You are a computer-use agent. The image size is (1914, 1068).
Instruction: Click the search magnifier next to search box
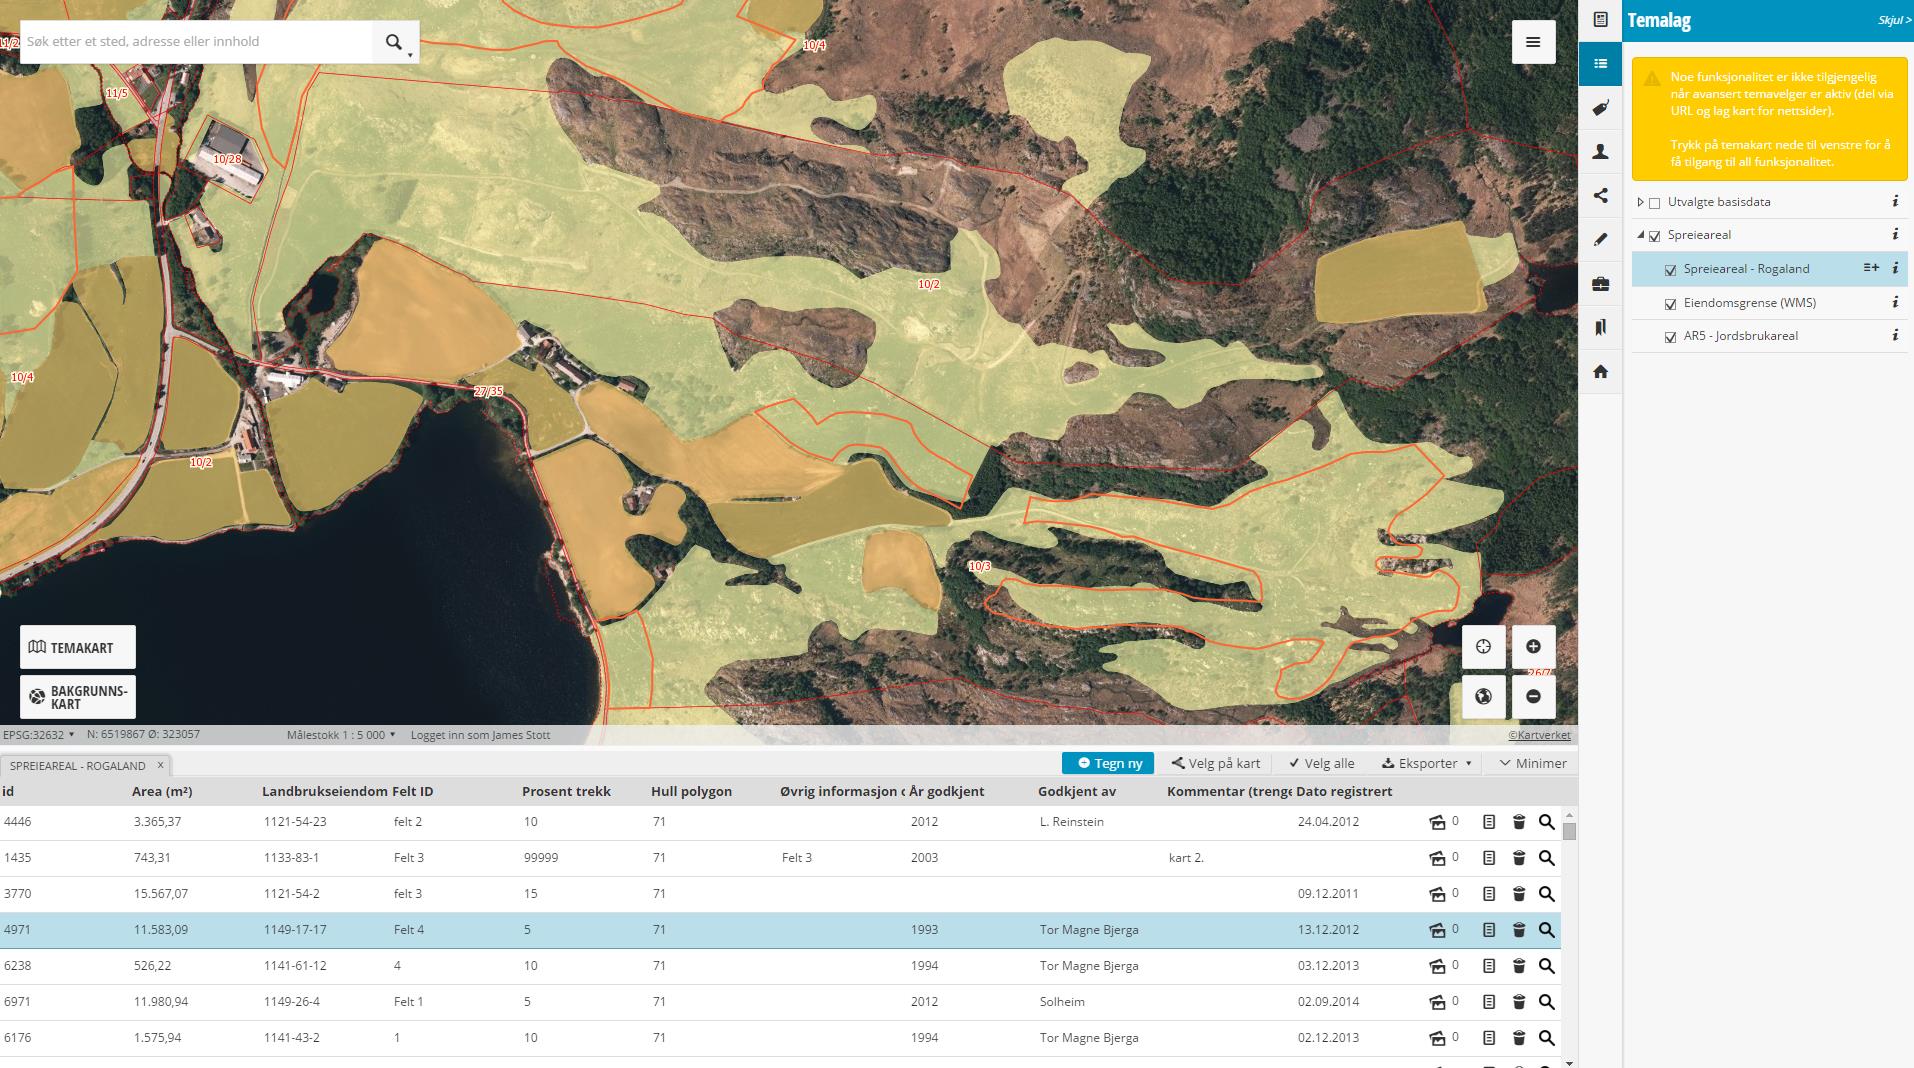coord(394,42)
